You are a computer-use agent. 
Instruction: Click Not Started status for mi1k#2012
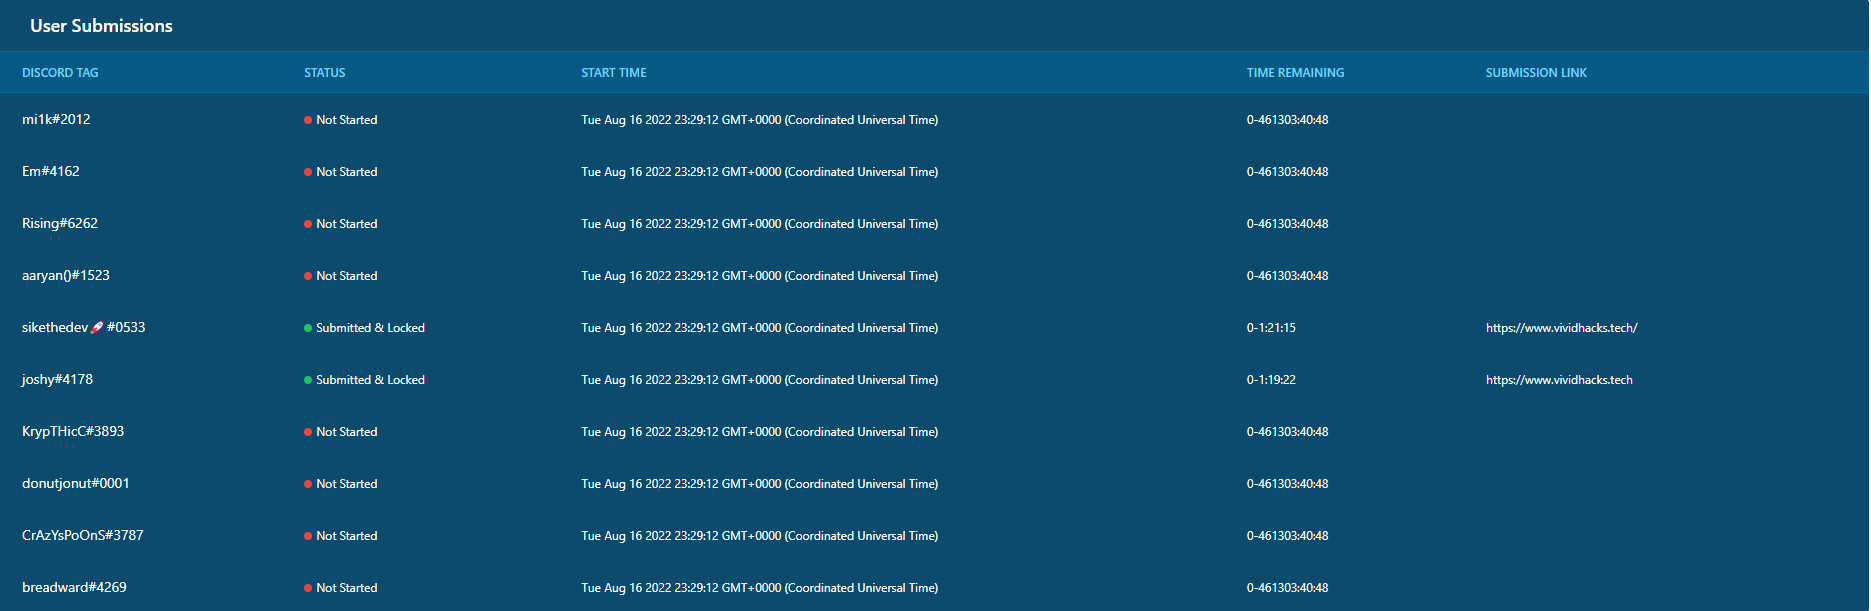pyautogui.click(x=341, y=120)
